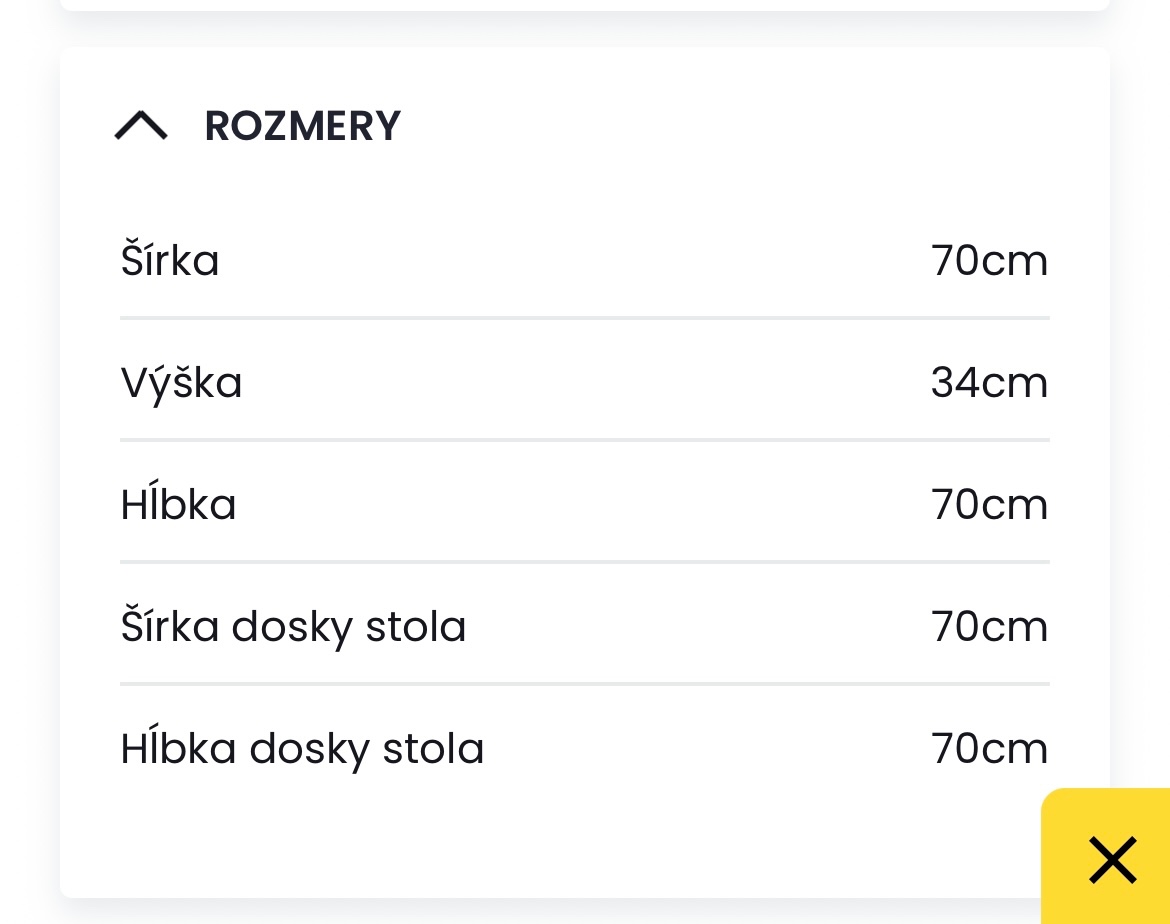Select the ROZMERY heading

coord(302,126)
